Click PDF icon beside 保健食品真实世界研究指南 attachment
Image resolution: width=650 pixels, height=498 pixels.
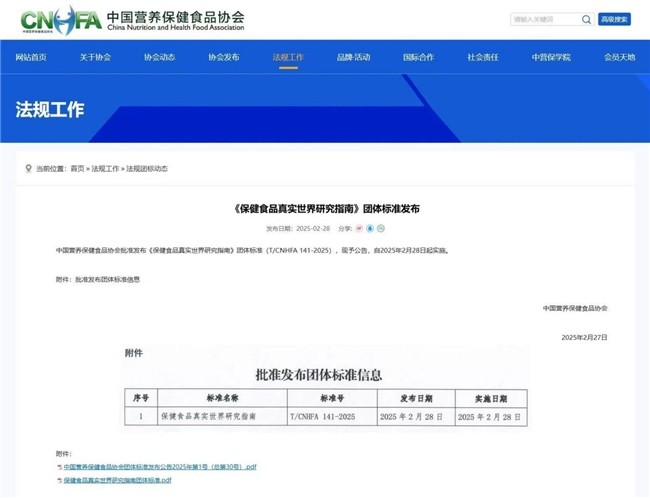[60, 480]
